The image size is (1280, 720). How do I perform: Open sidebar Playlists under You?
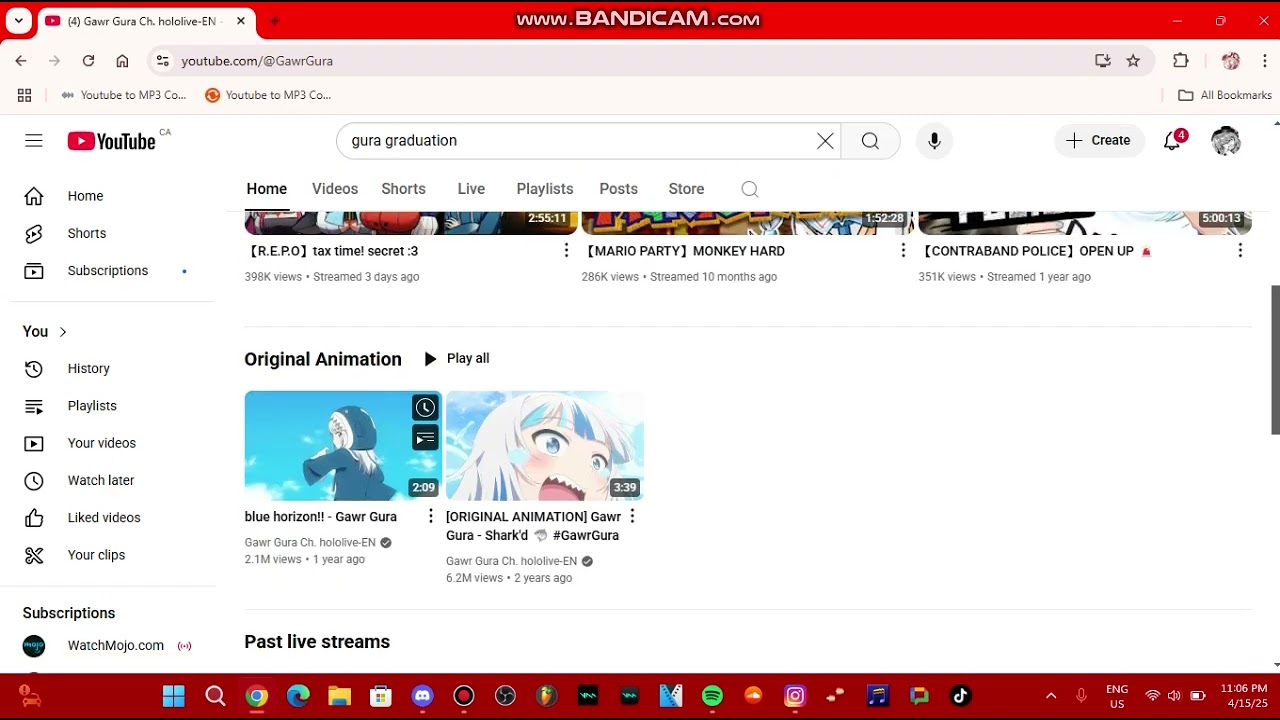pyautogui.click(x=108, y=406)
